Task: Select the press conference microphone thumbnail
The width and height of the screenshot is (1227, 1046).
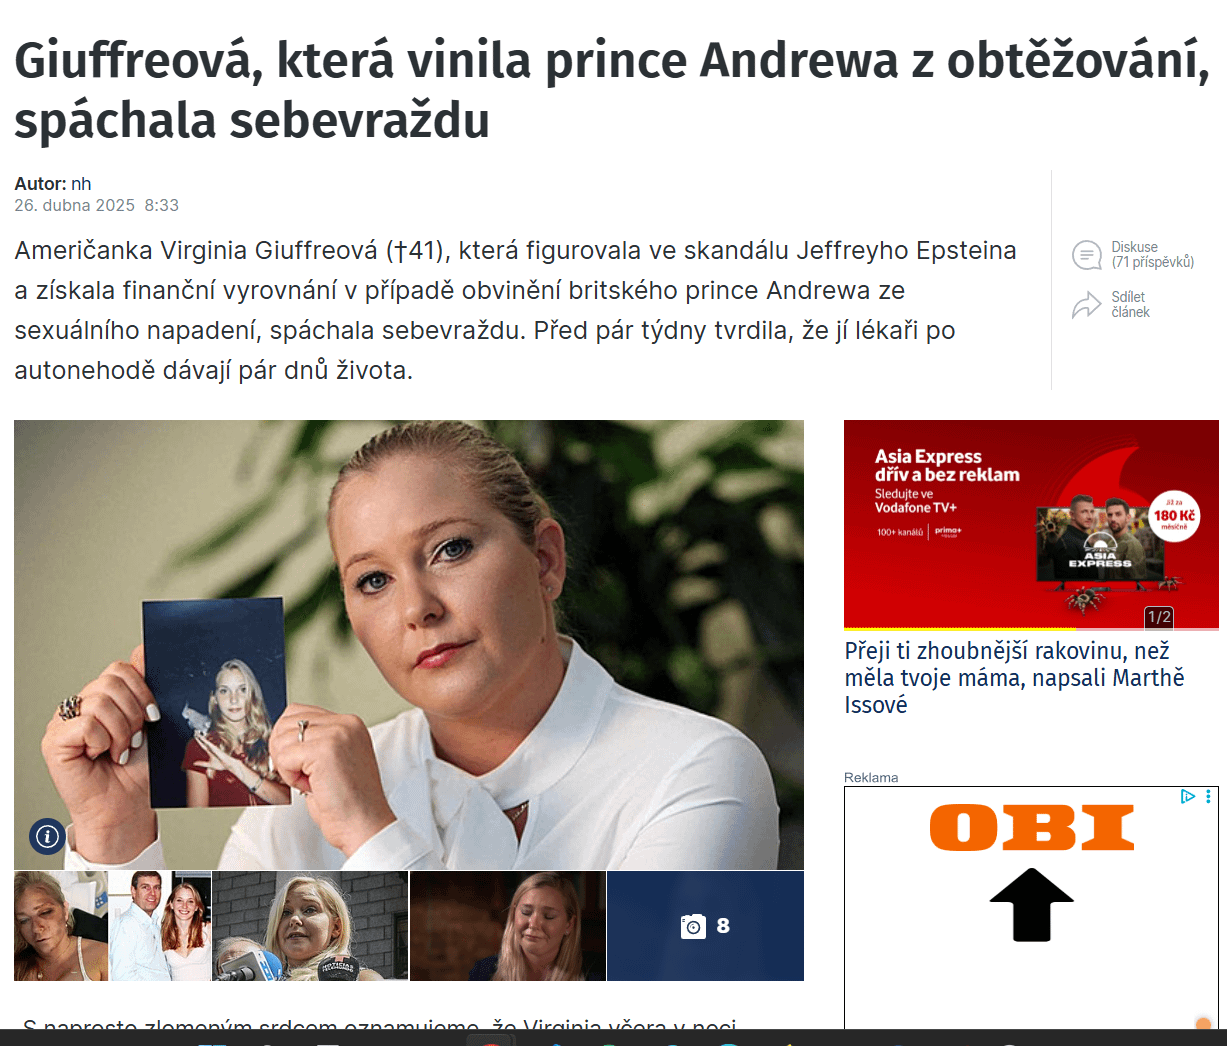Action: click(x=310, y=926)
